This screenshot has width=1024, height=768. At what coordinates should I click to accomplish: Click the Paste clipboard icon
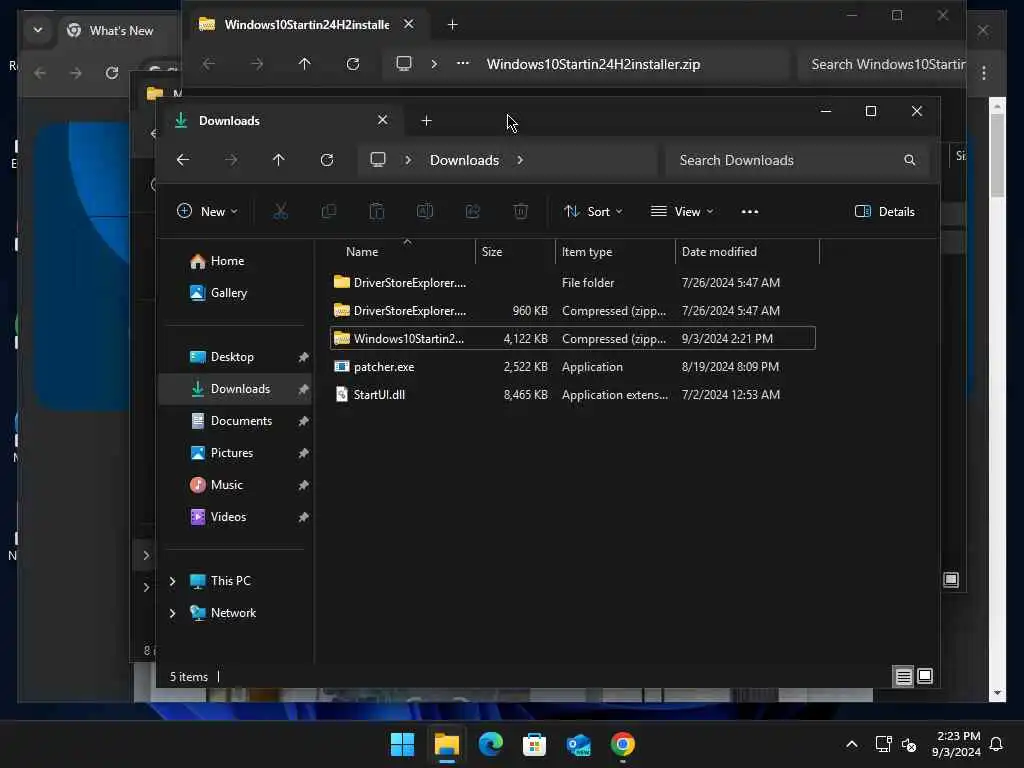(x=377, y=212)
